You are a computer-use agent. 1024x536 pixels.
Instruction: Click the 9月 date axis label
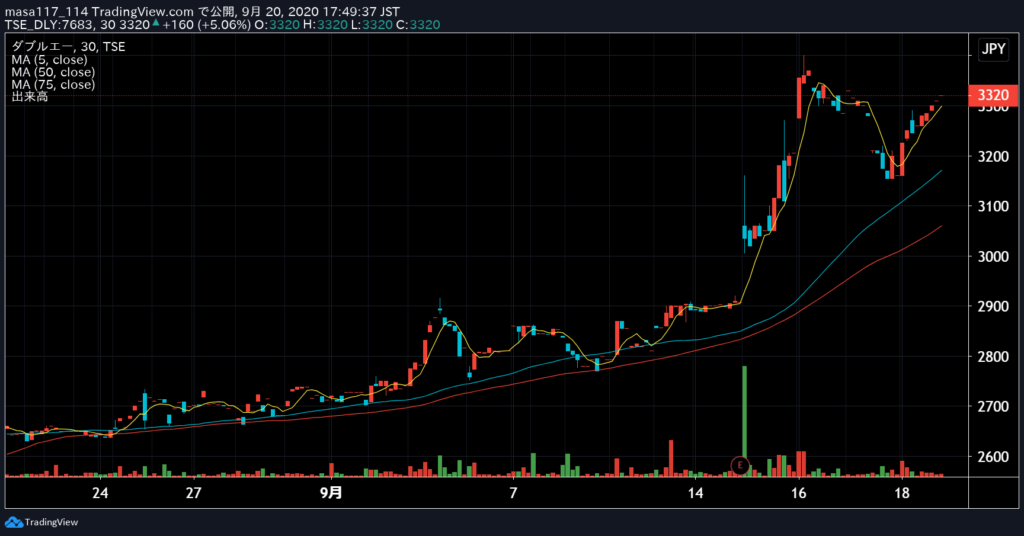click(331, 493)
